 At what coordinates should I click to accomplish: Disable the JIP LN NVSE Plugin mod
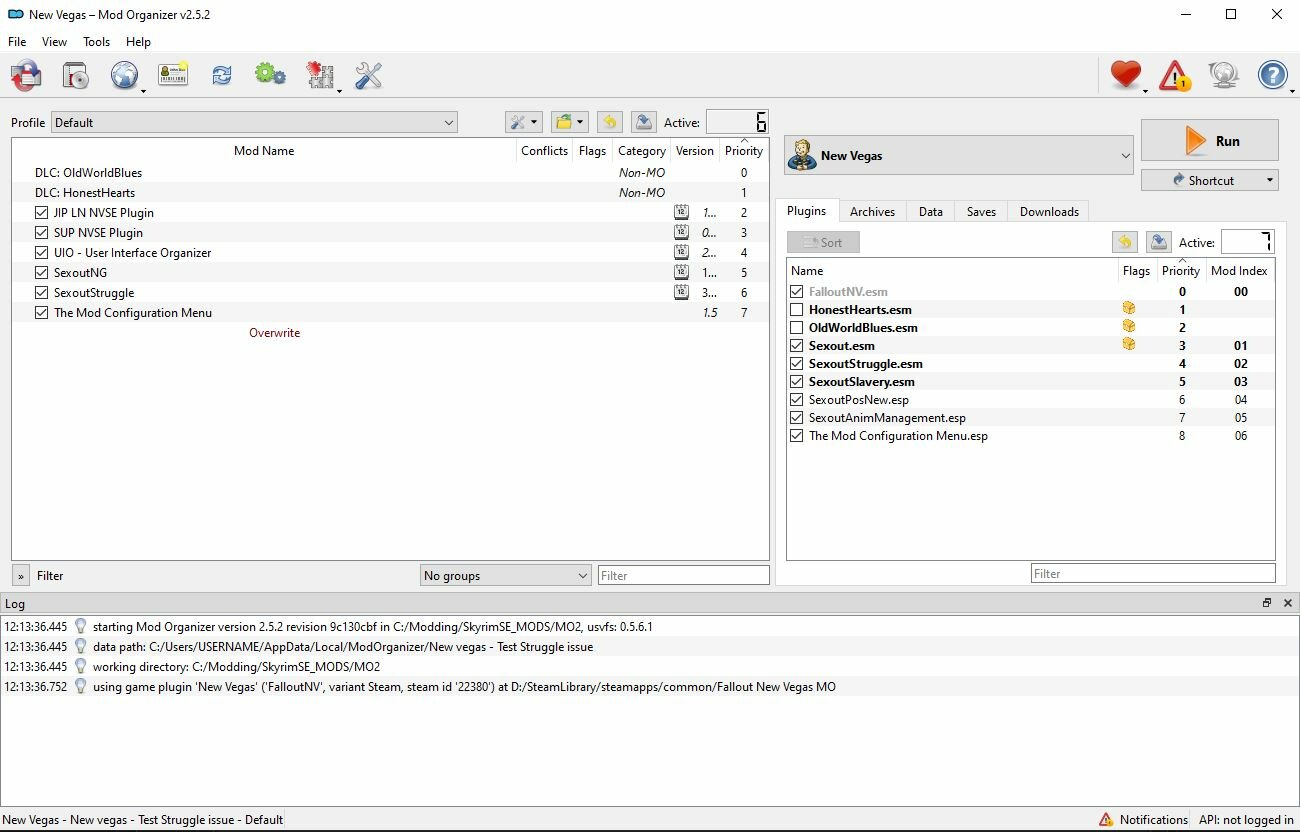41,212
